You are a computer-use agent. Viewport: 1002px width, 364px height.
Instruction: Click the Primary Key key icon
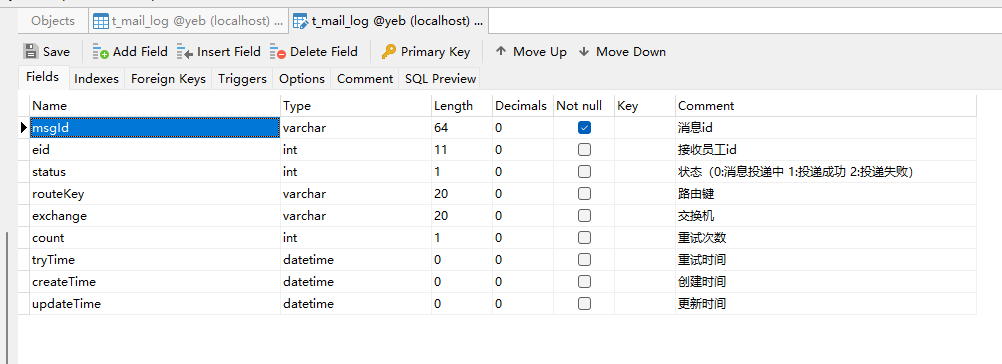[x=389, y=52]
